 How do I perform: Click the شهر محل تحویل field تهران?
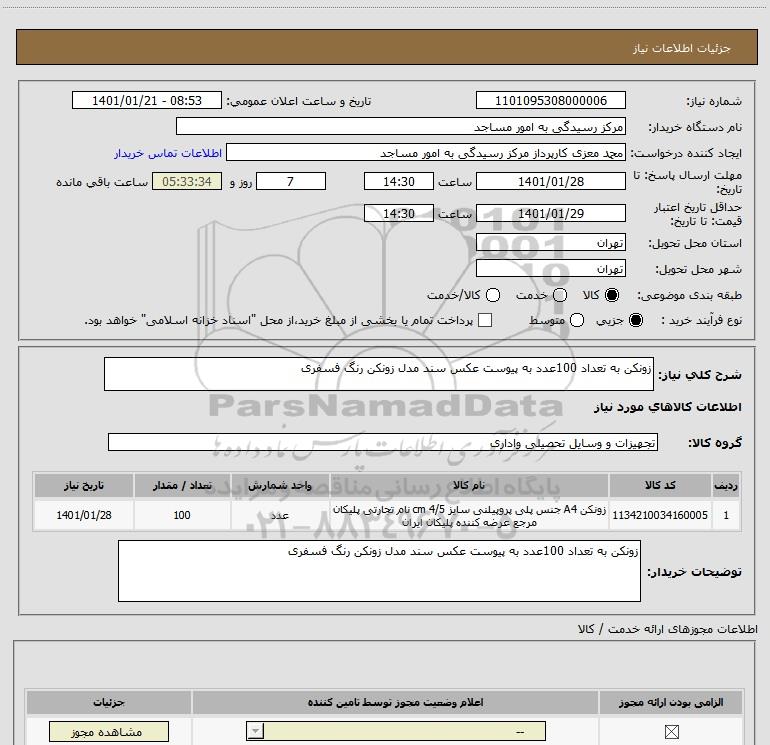coord(550,269)
